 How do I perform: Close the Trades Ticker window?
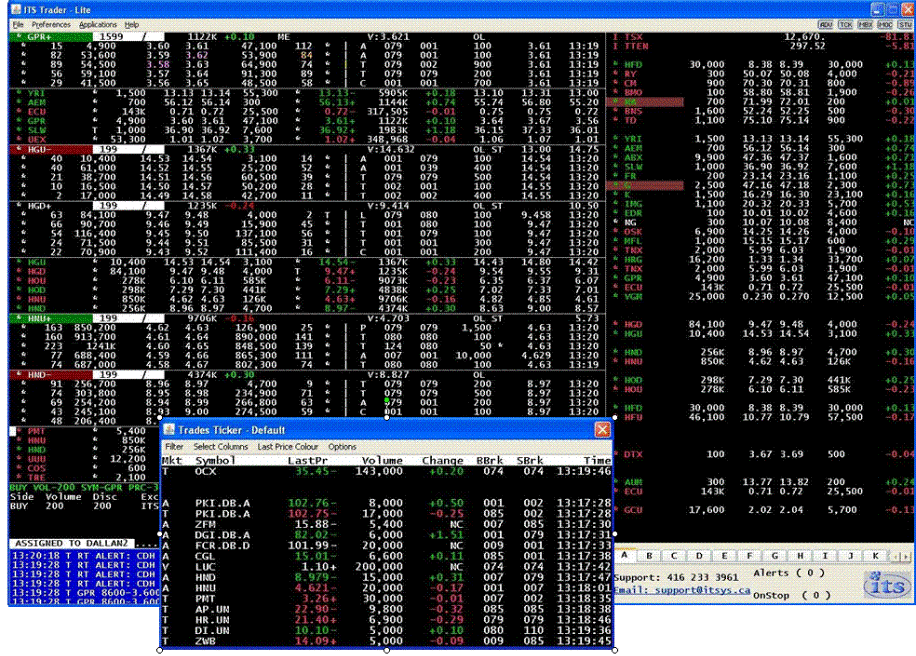pos(602,430)
